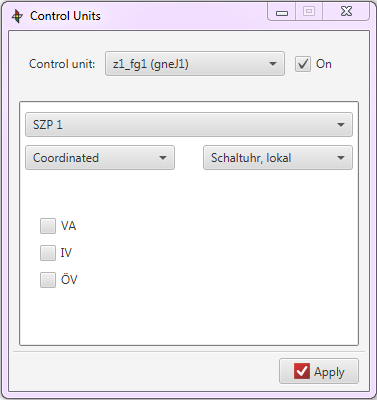Image resolution: width=377 pixels, height=400 pixels.
Task: Open the Schaltuhr, lokal dropdown
Action: tap(278, 158)
